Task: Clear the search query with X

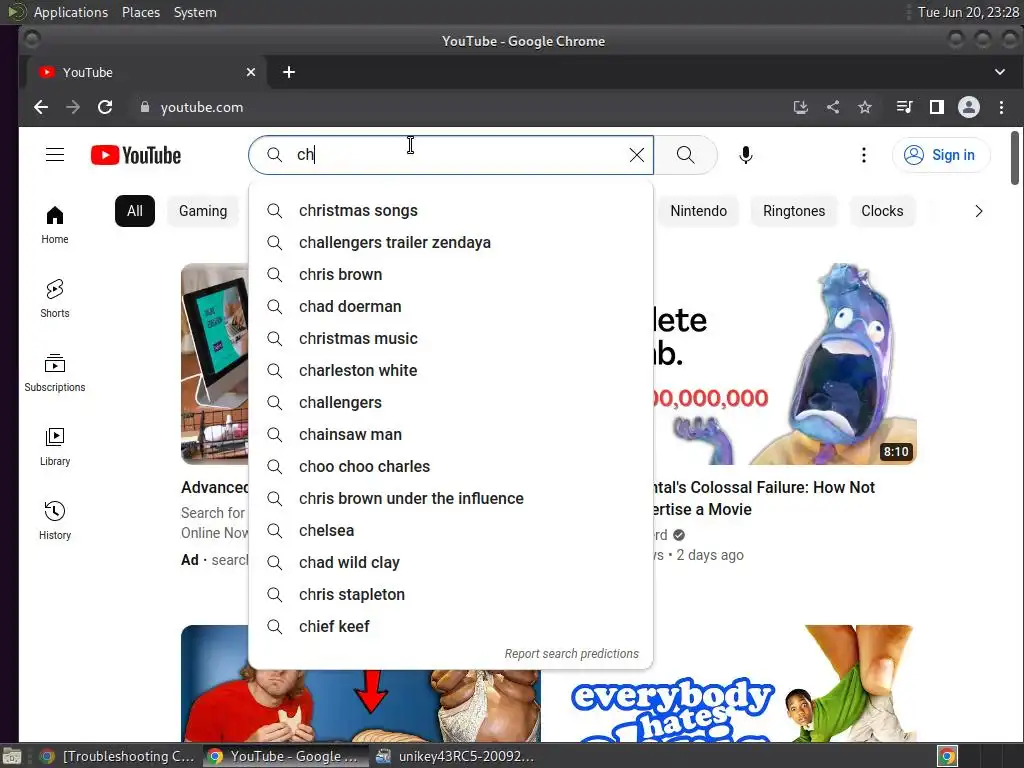Action: coord(637,155)
